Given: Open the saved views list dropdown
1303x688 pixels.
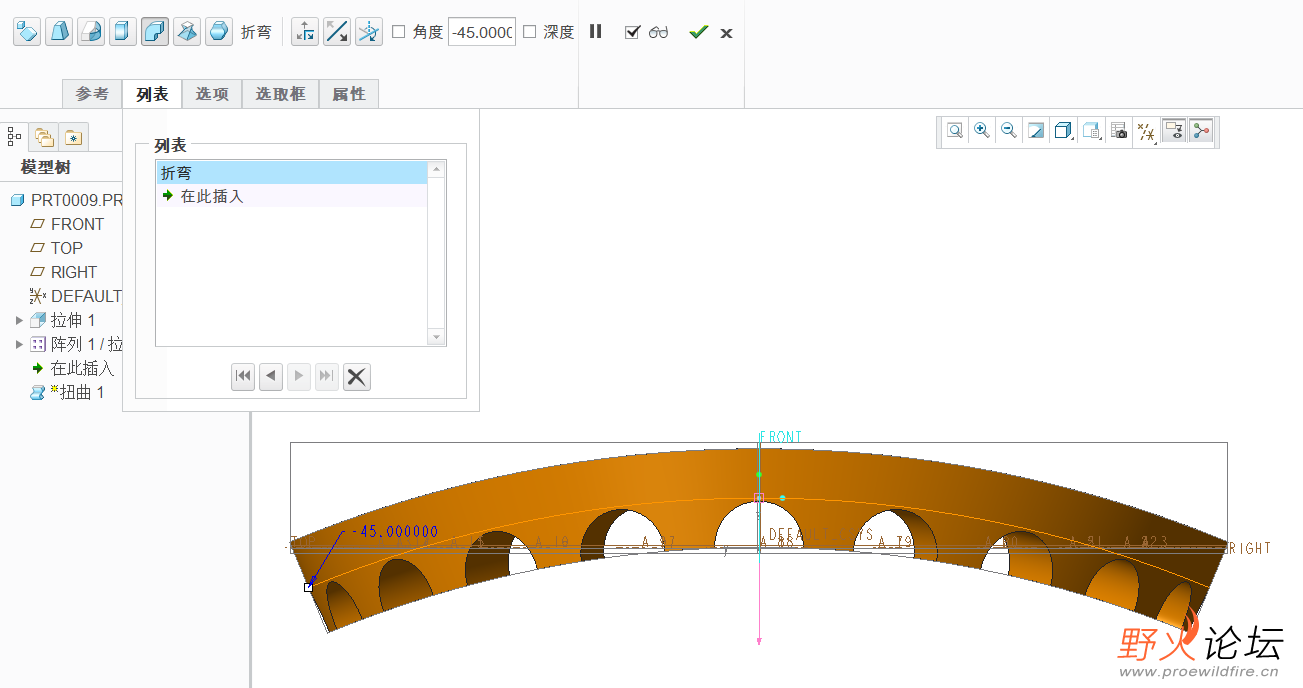Looking at the screenshot, I should pyautogui.click(x=1092, y=130).
